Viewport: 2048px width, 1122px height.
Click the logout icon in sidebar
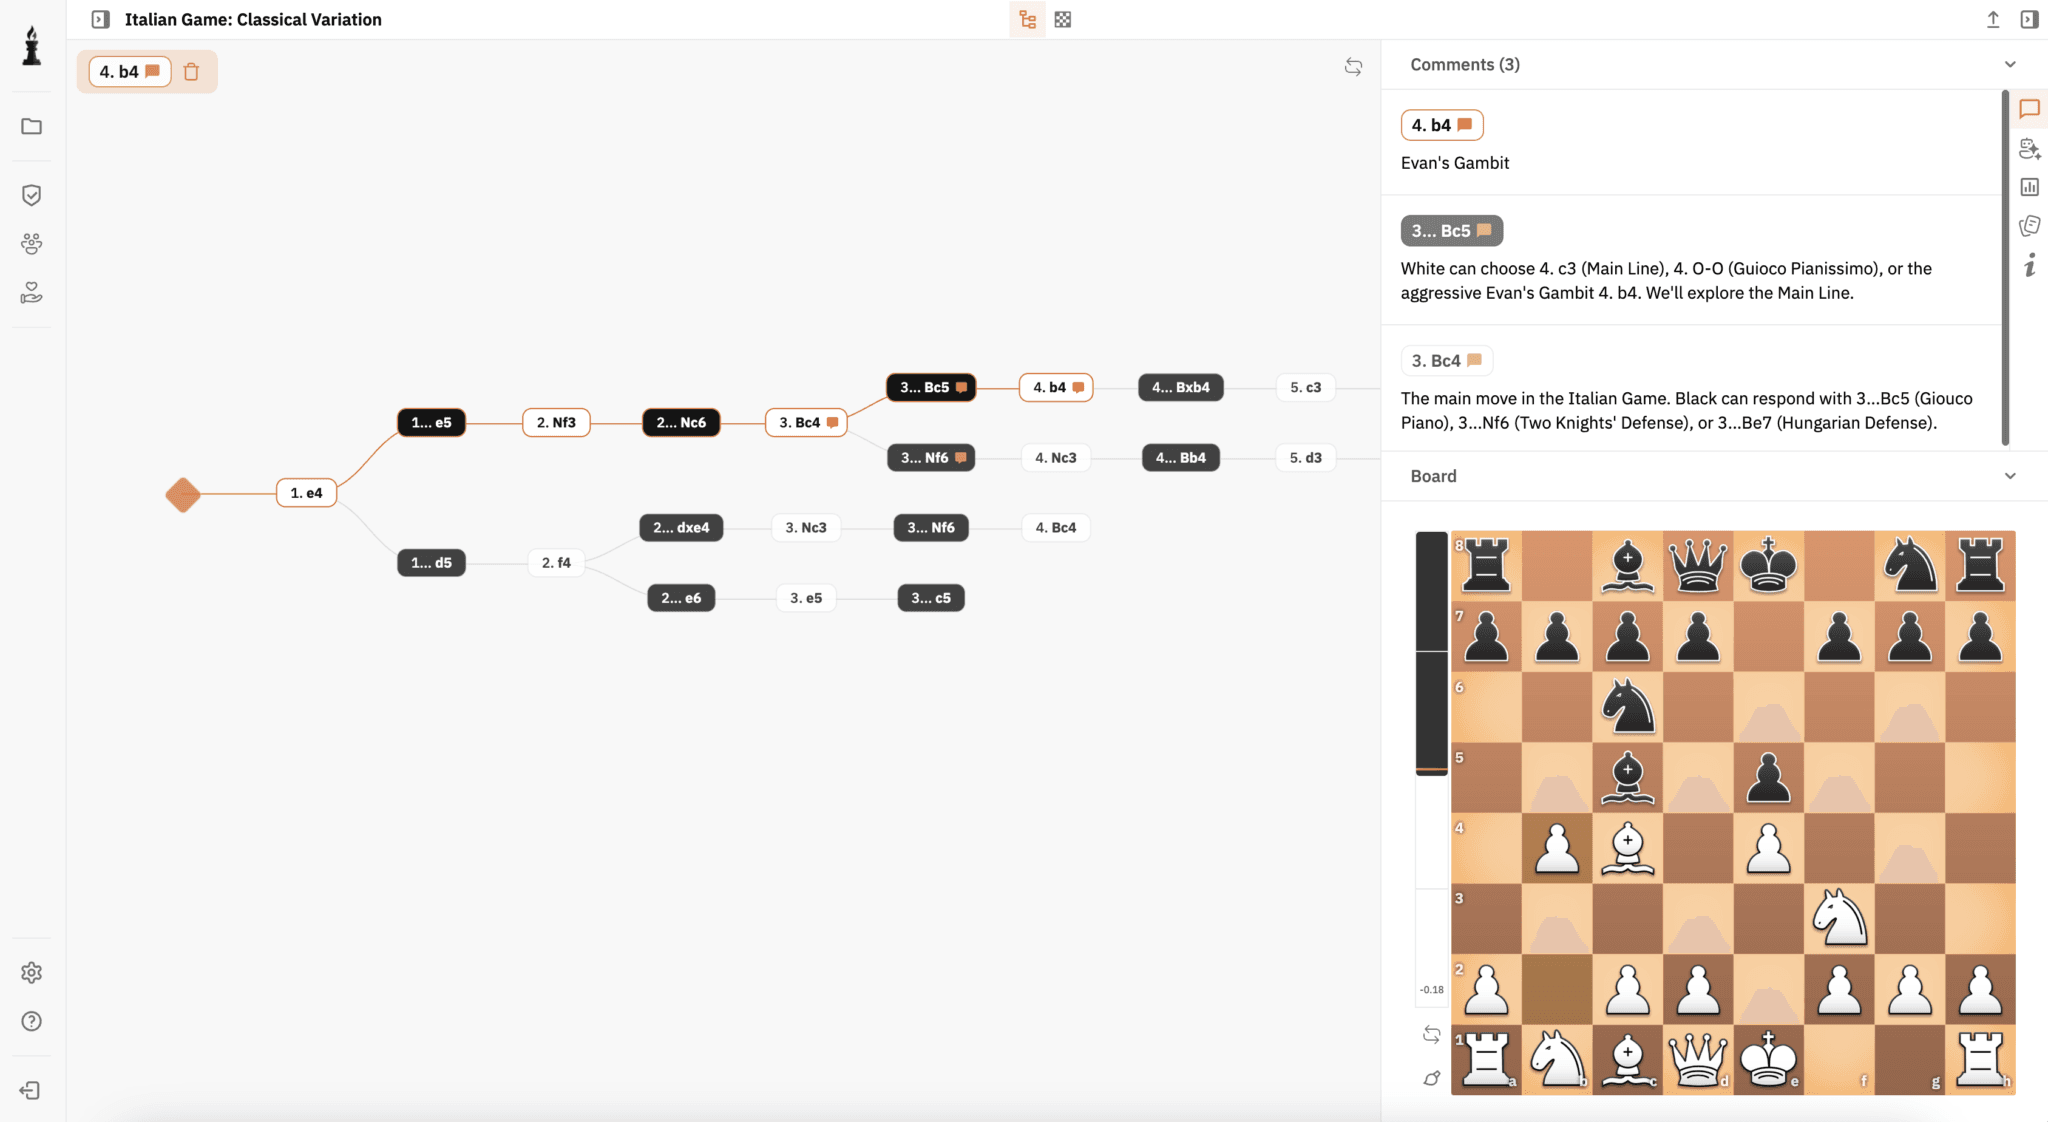30,1090
